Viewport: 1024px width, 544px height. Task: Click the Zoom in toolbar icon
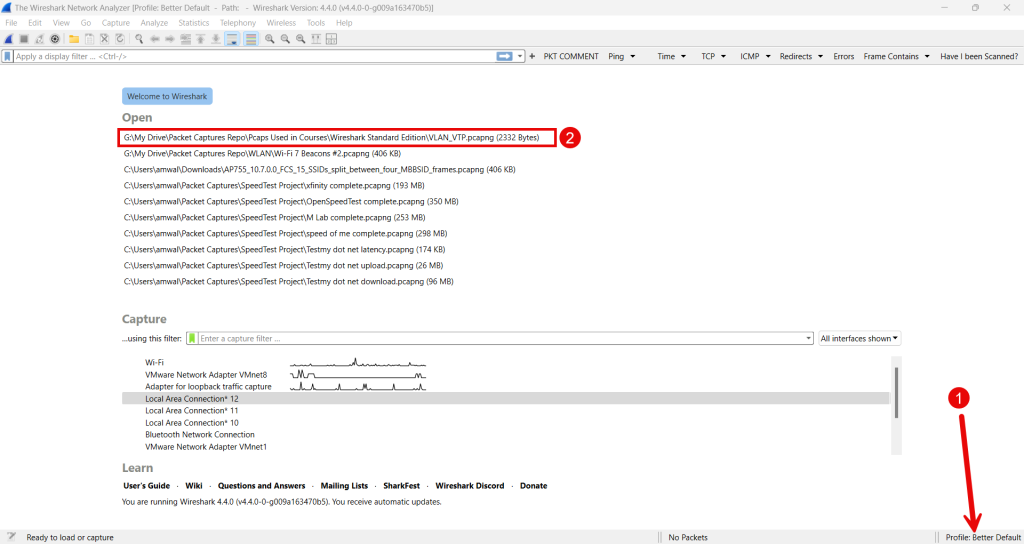[270, 39]
